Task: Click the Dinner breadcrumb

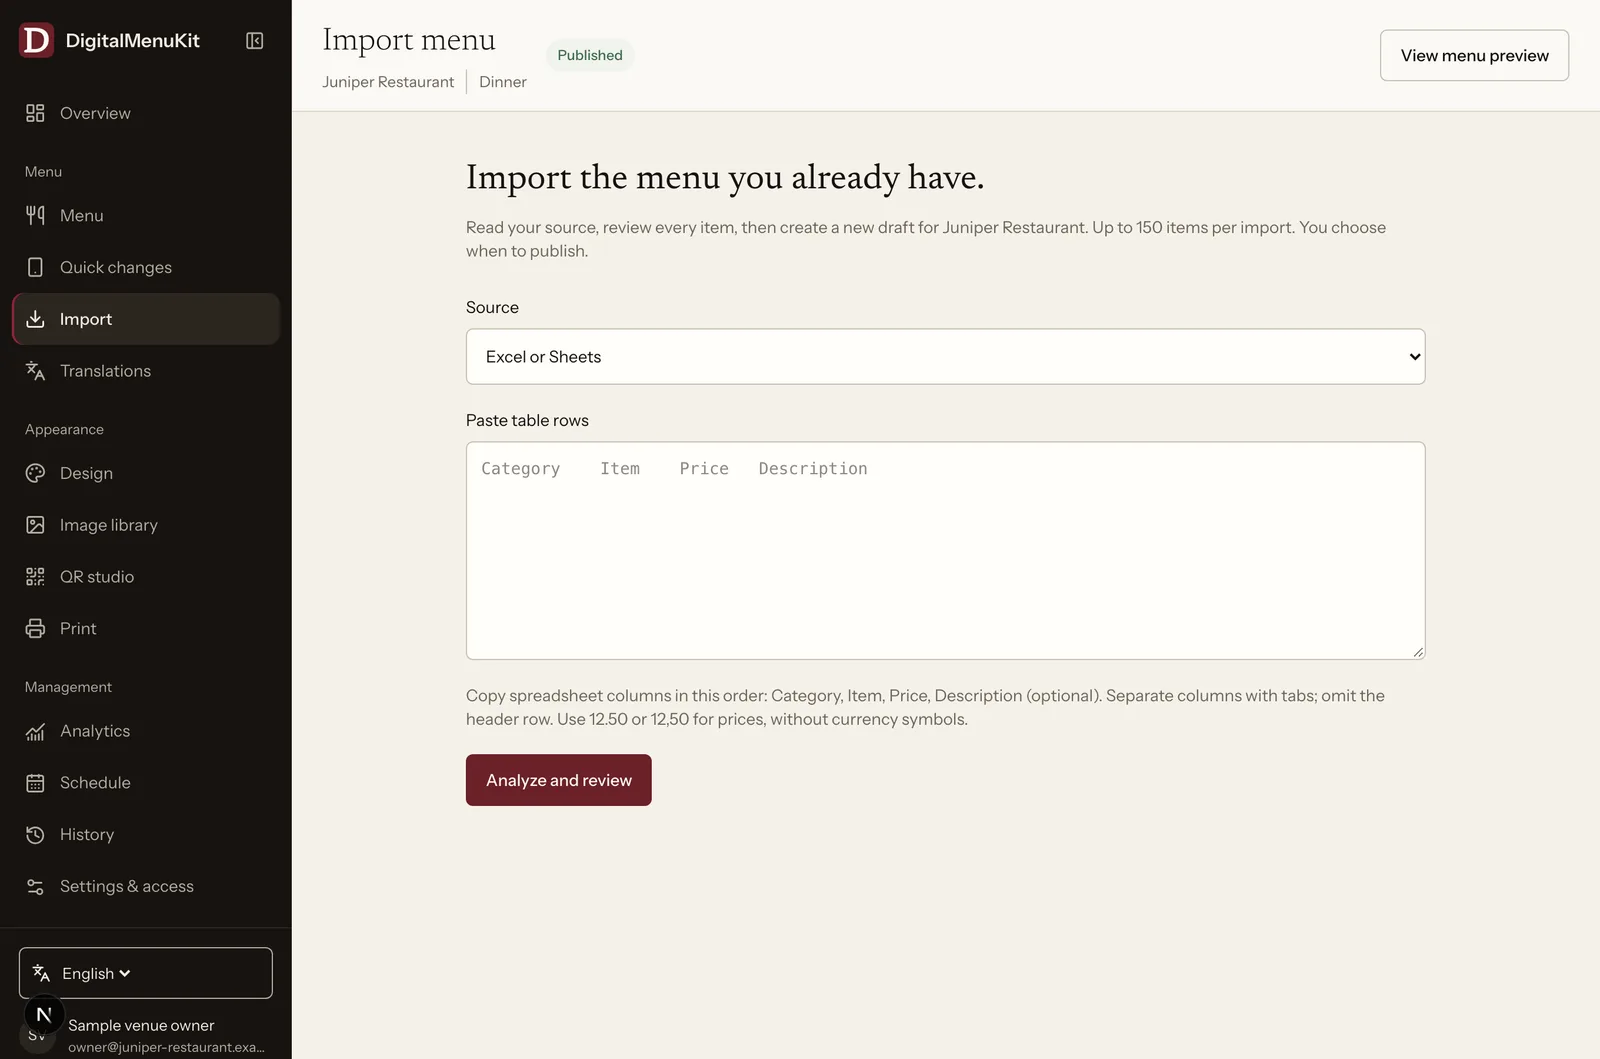Action: tap(502, 82)
